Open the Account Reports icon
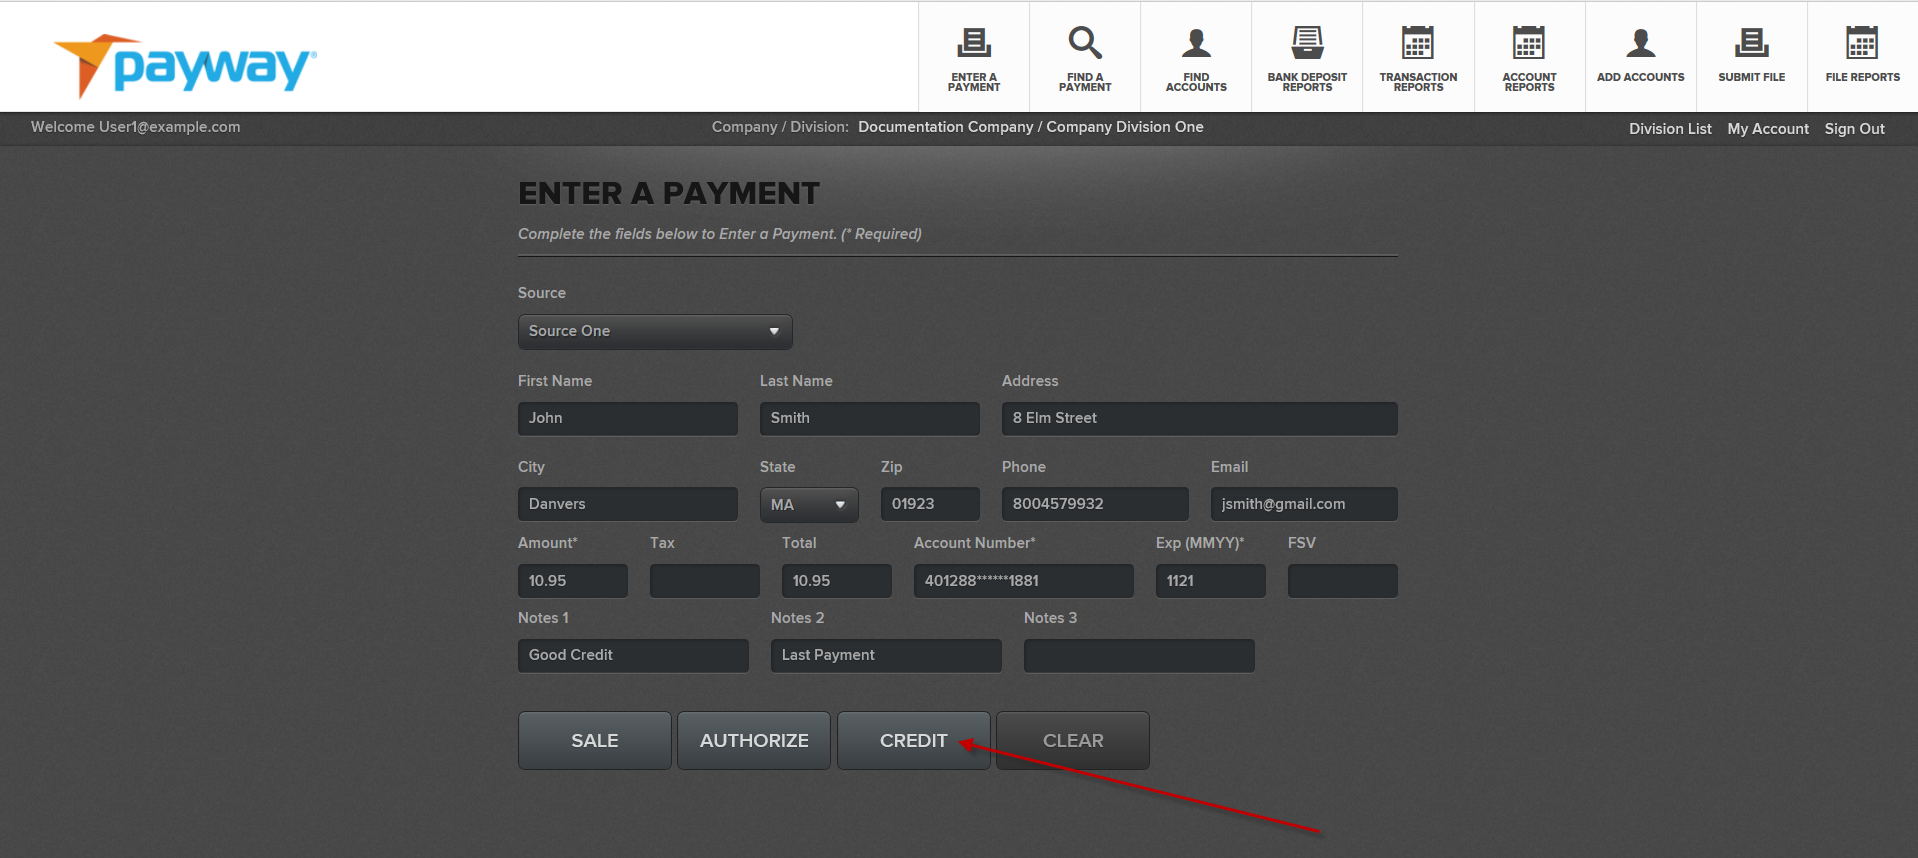This screenshot has width=1918, height=858. pyautogui.click(x=1529, y=44)
